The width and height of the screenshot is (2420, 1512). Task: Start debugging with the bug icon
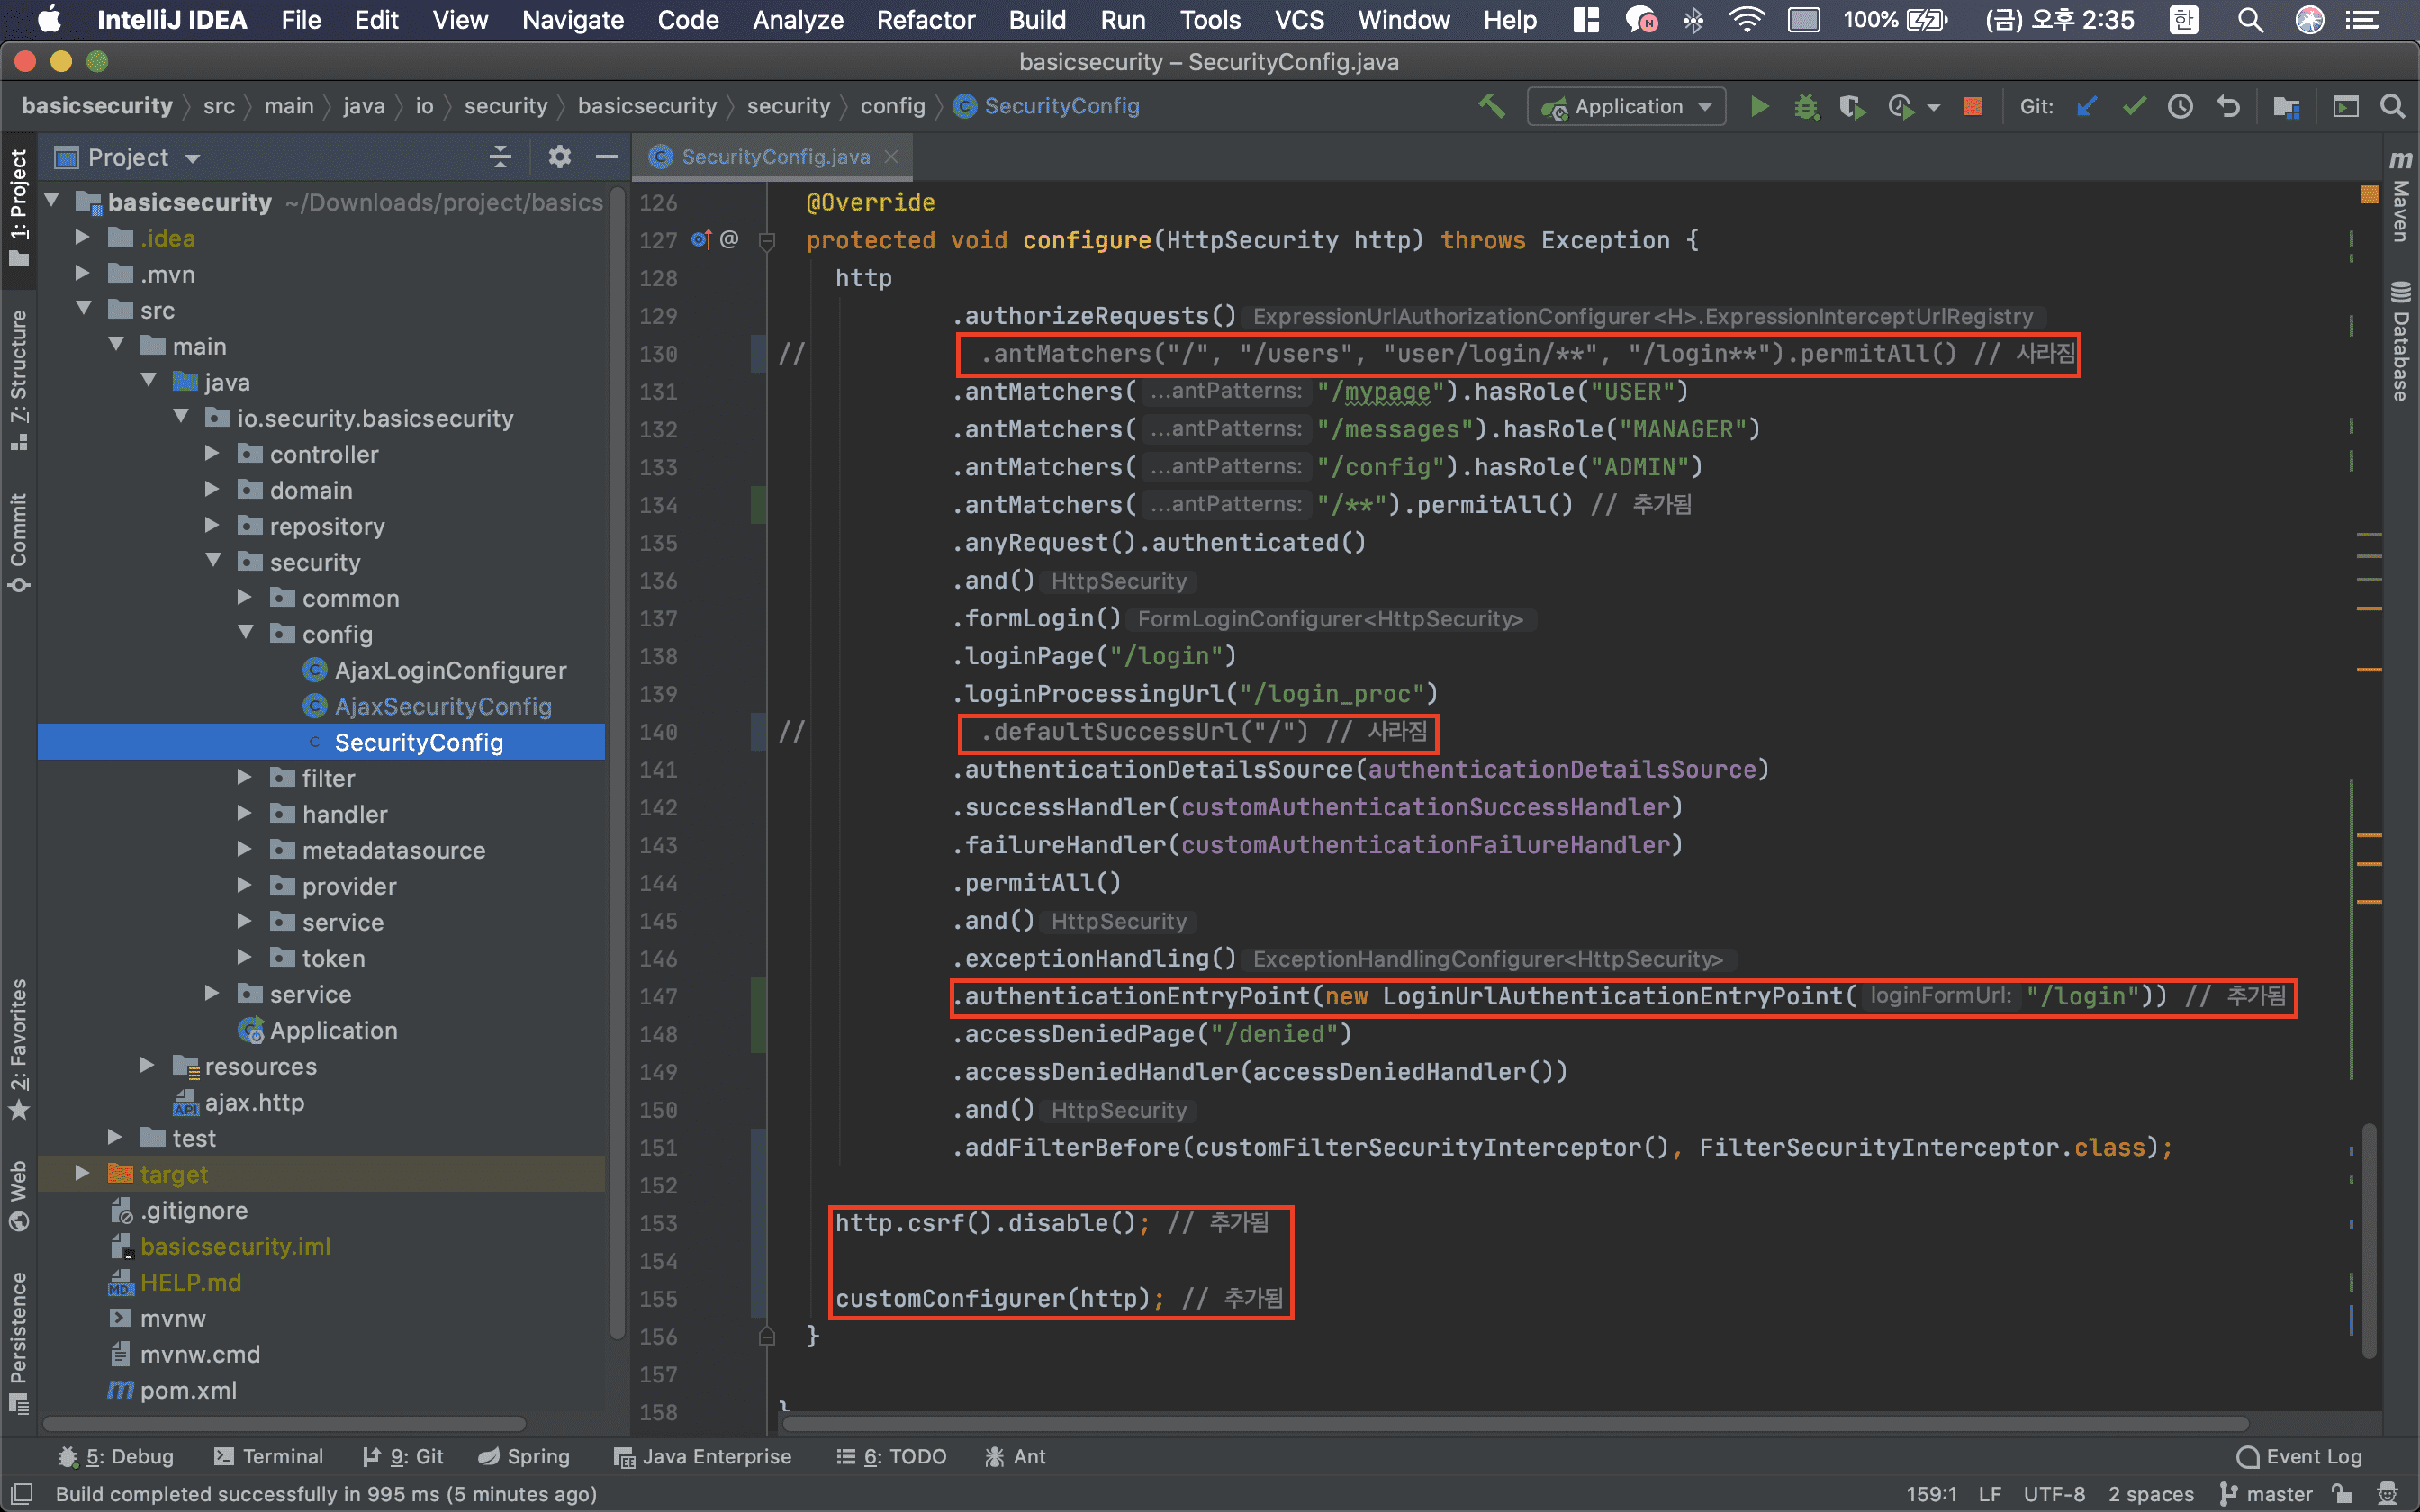pyautogui.click(x=1805, y=106)
